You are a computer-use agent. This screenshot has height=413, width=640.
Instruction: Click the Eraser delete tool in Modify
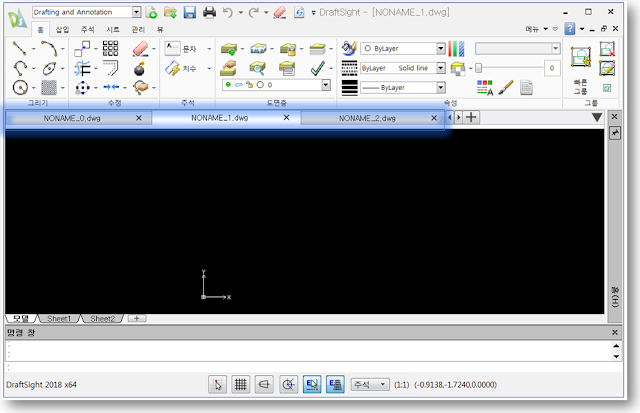pos(140,49)
